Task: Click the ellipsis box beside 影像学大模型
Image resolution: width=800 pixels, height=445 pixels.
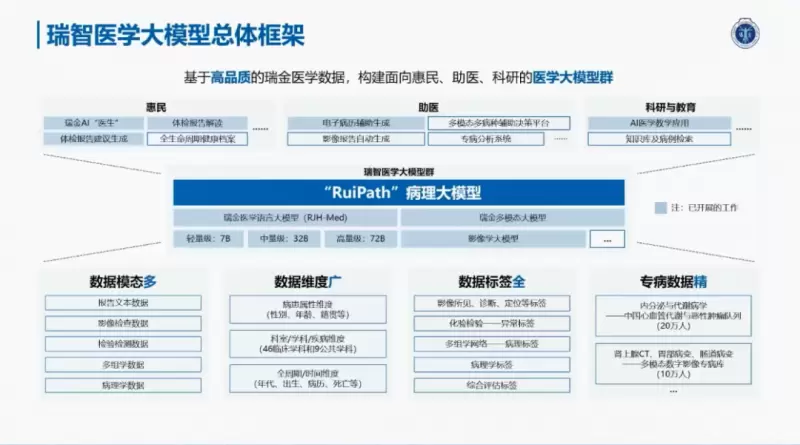Action: [x=607, y=239]
